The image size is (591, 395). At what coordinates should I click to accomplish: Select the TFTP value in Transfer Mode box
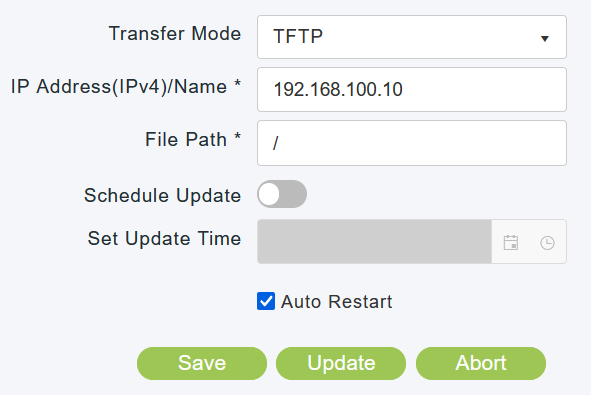coord(298,37)
